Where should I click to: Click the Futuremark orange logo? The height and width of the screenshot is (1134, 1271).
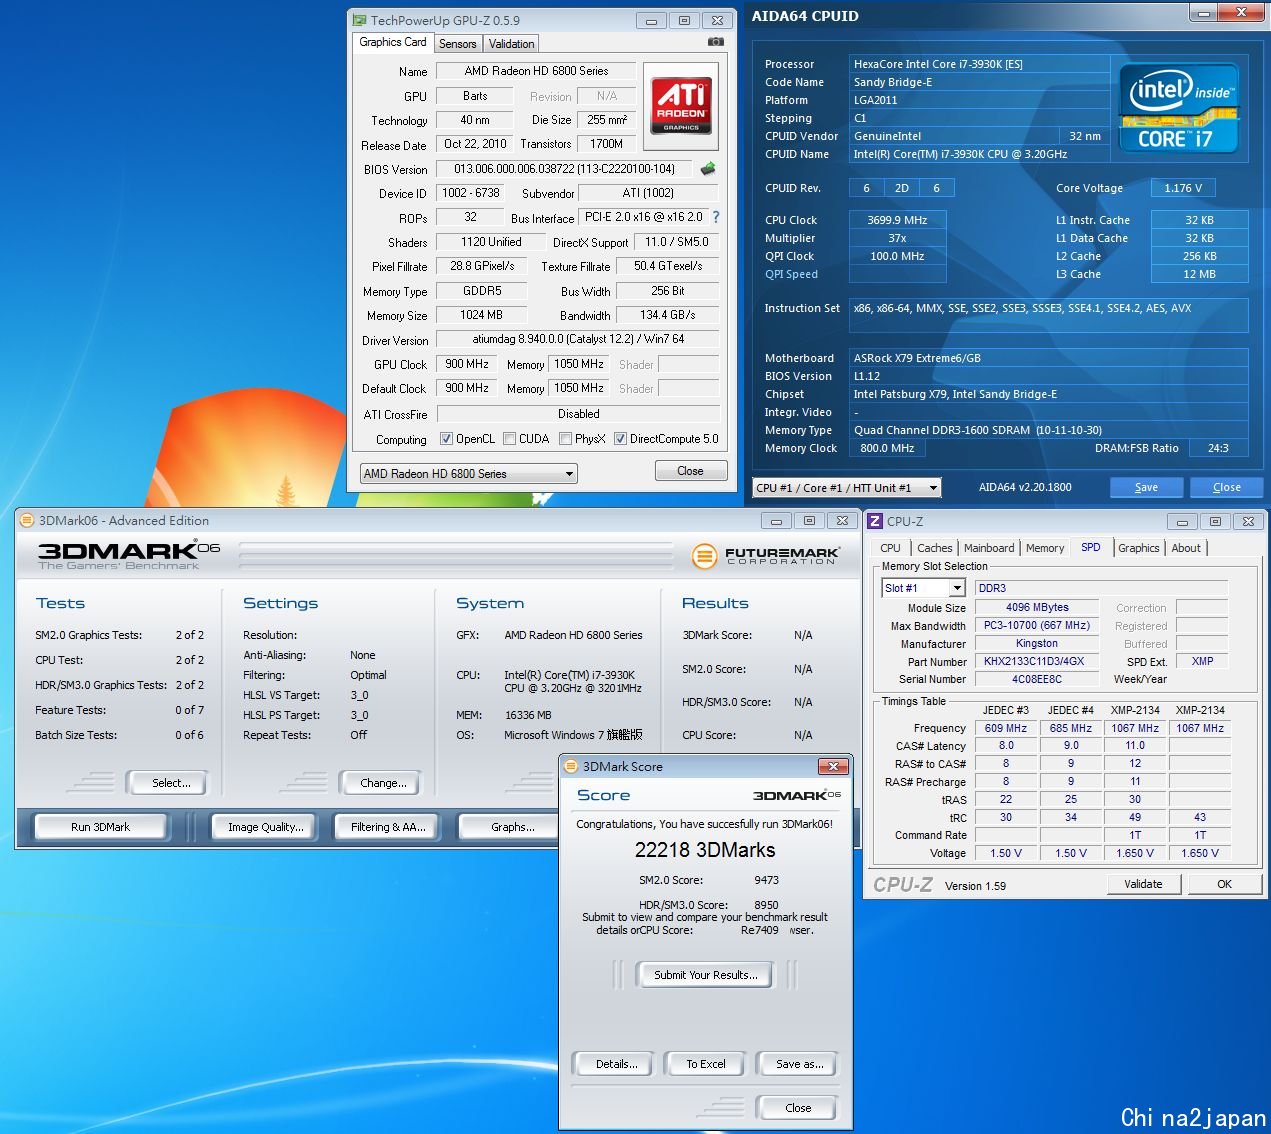click(705, 555)
